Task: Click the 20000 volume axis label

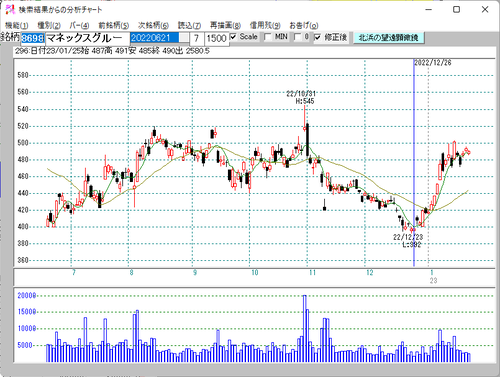Action: click(x=27, y=296)
